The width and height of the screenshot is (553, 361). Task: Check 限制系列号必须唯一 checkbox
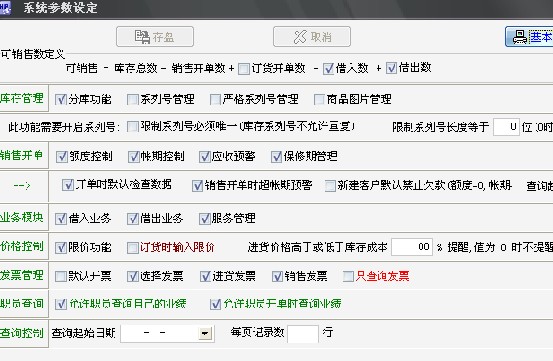tap(133, 127)
